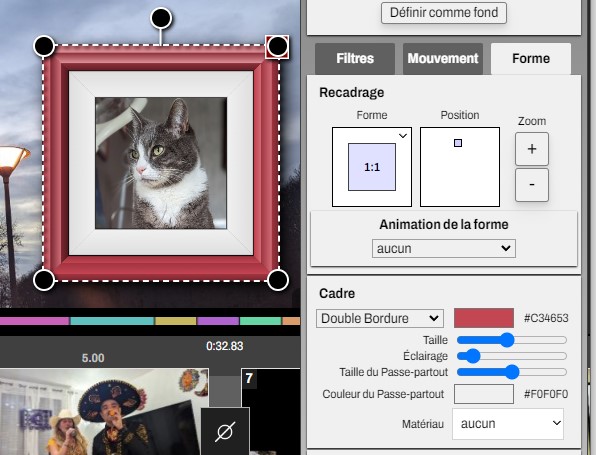The image size is (596, 455).
Task: Open the 1:1 shape chooser chevron
Action: click(x=403, y=136)
